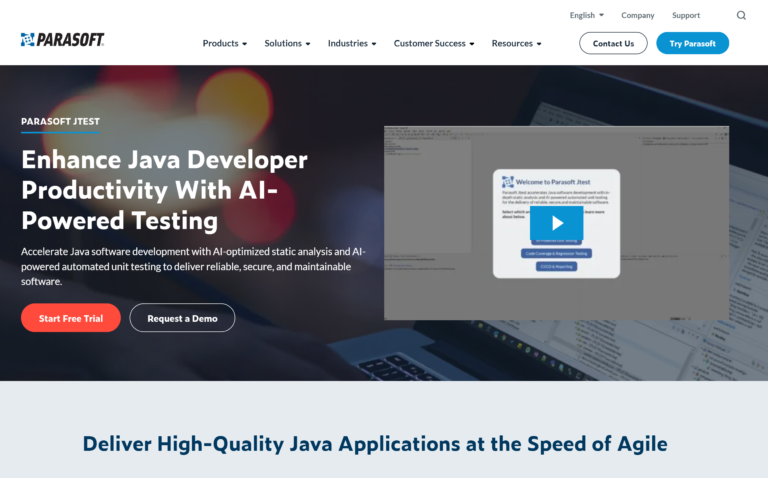The width and height of the screenshot is (768, 478).
Task: Click the Contact Us button
Action: (x=613, y=43)
